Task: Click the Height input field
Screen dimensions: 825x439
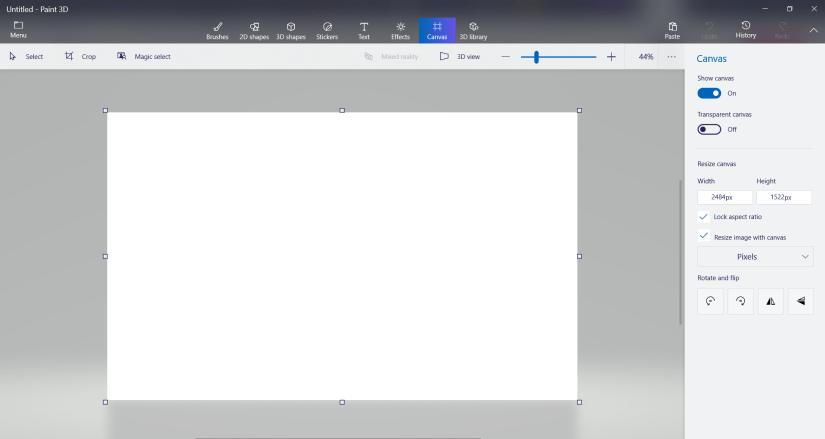Action: tap(783, 197)
